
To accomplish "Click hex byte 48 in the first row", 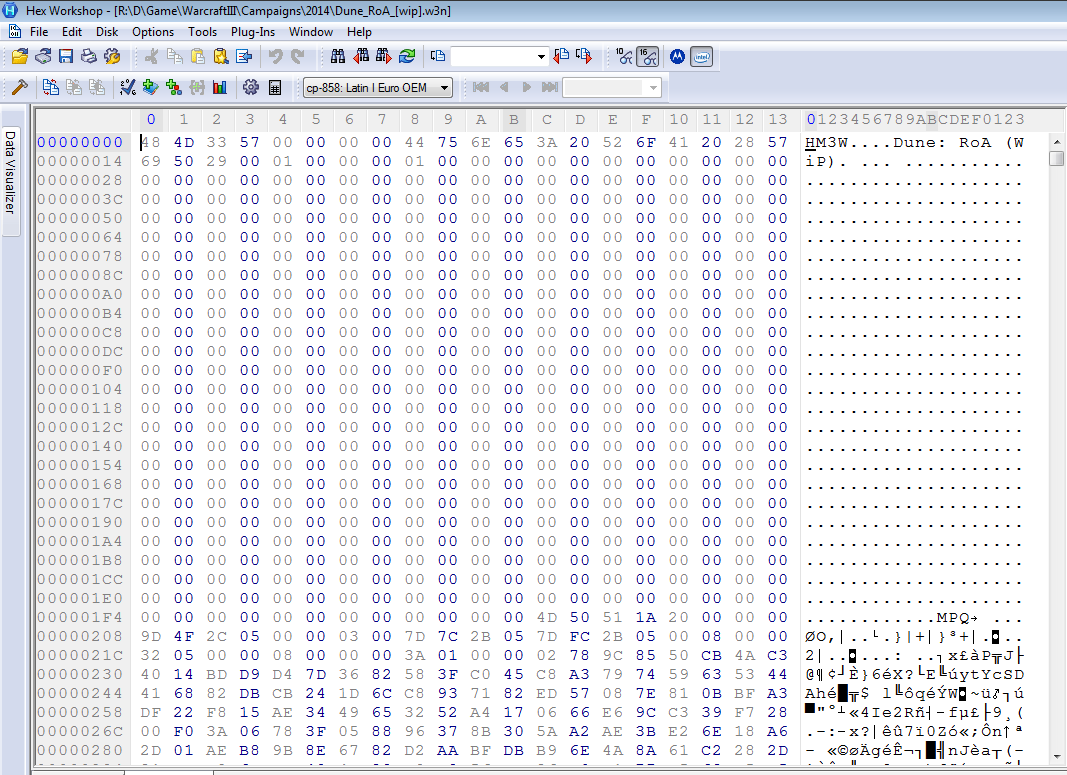I will tap(150, 142).
